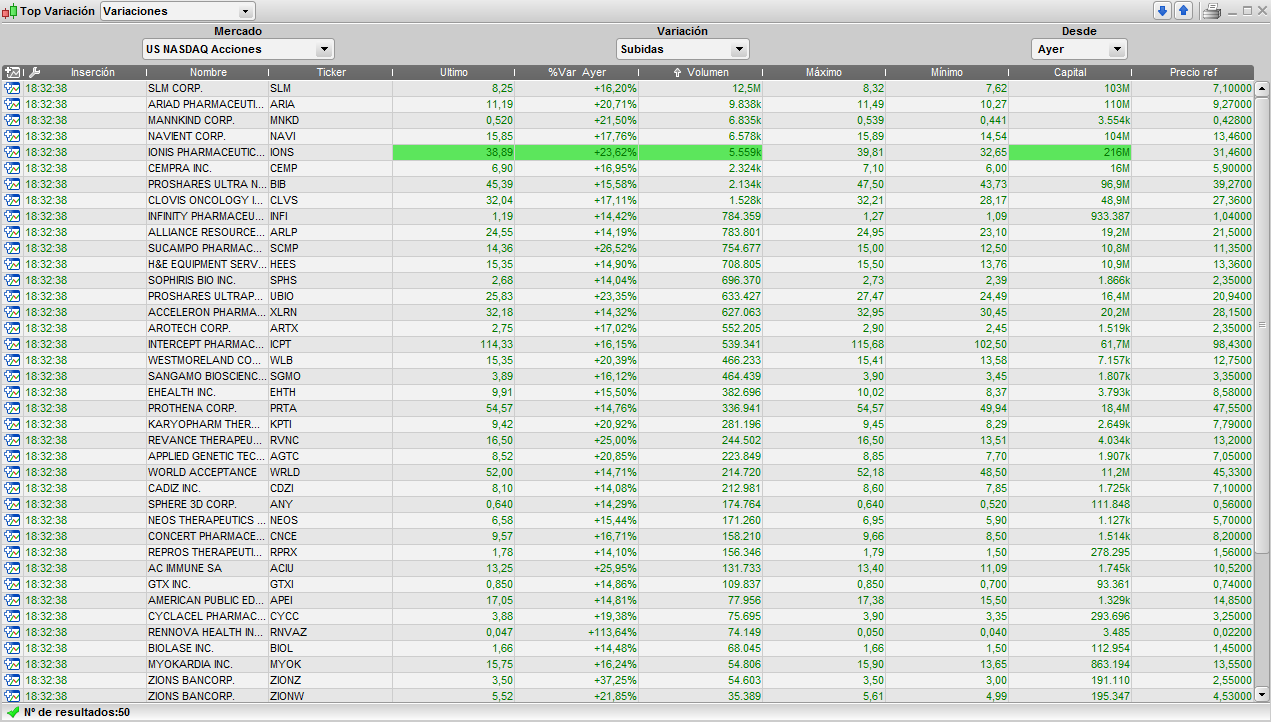Image resolution: width=1271 pixels, height=722 pixels.
Task: Open chart icon for IONIS PHARMACEUTIC row
Action: tap(12, 152)
